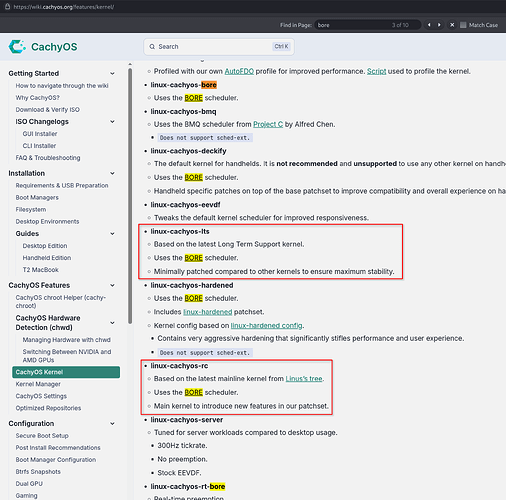Open the Kernel Manager sidebar page
The width and height of the screenshot is (506, 500).
click(38, 384)
